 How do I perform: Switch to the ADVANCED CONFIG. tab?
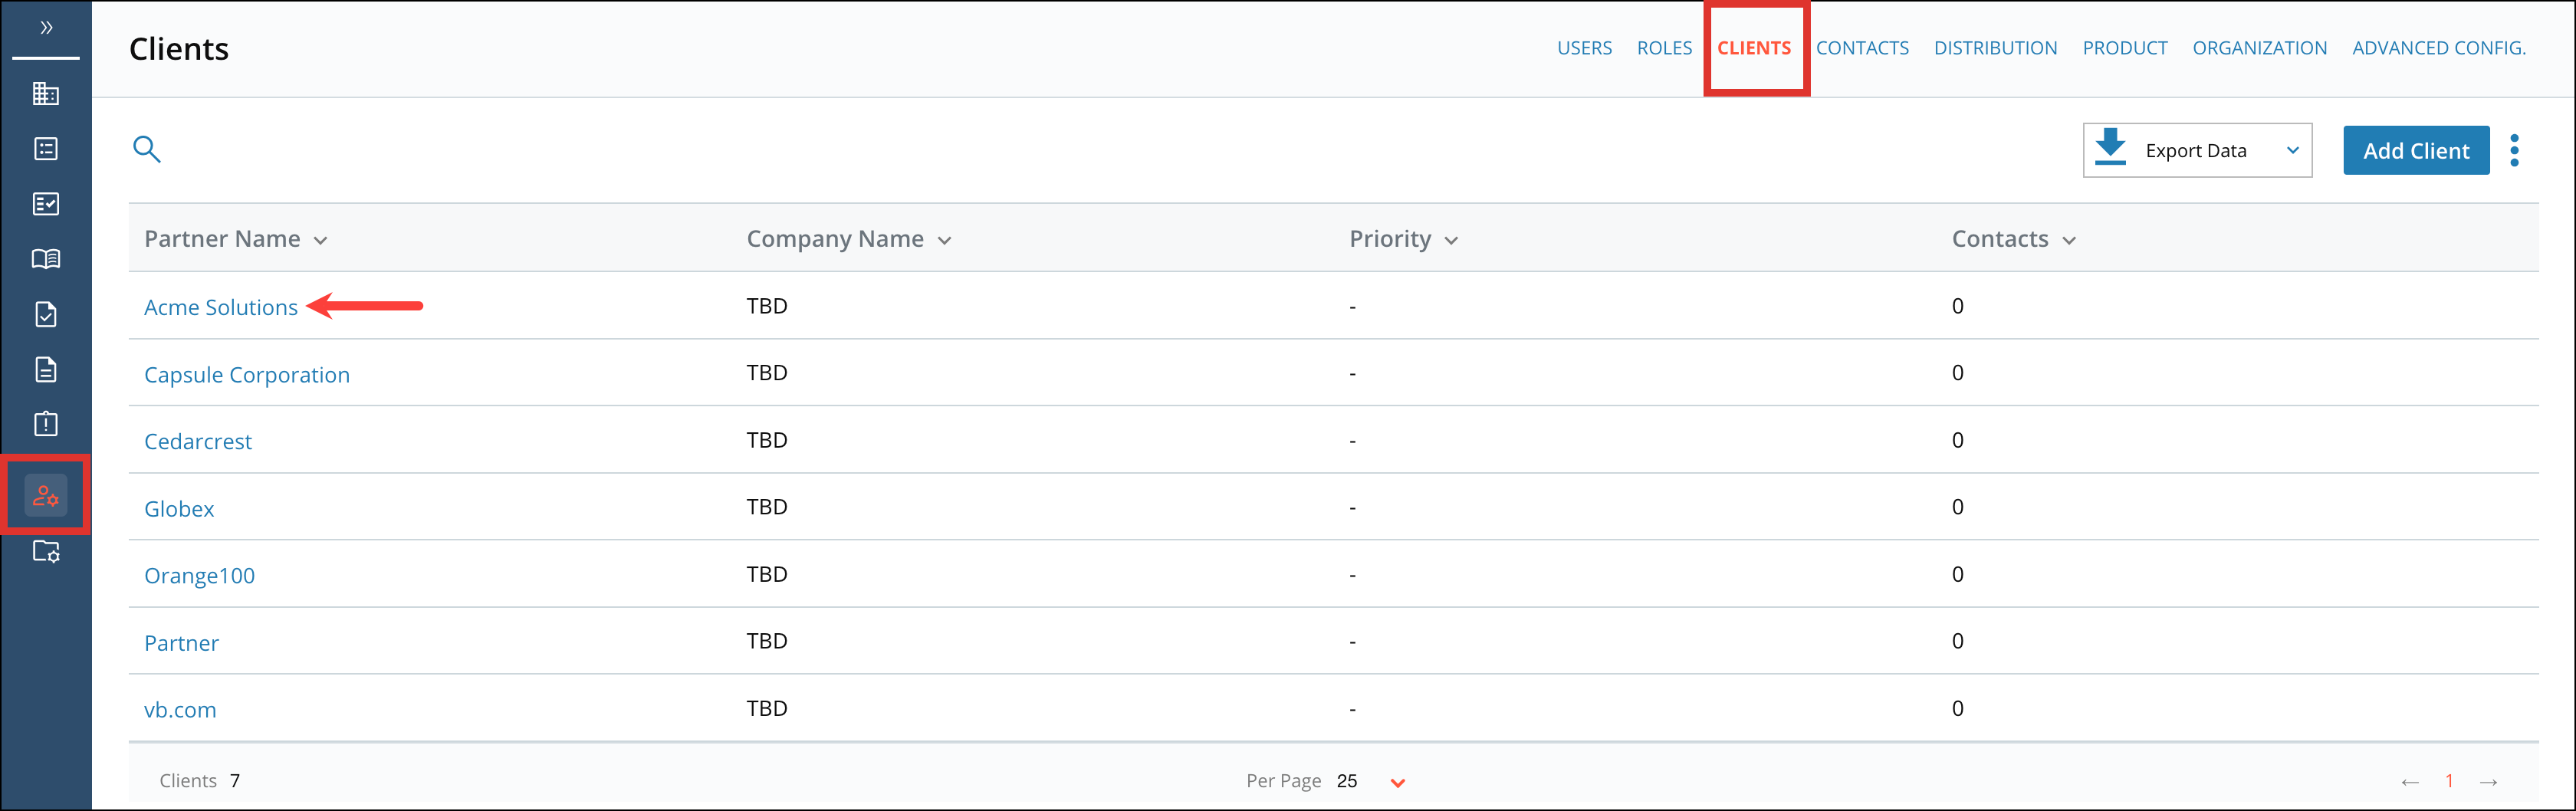click(2439, 48)
